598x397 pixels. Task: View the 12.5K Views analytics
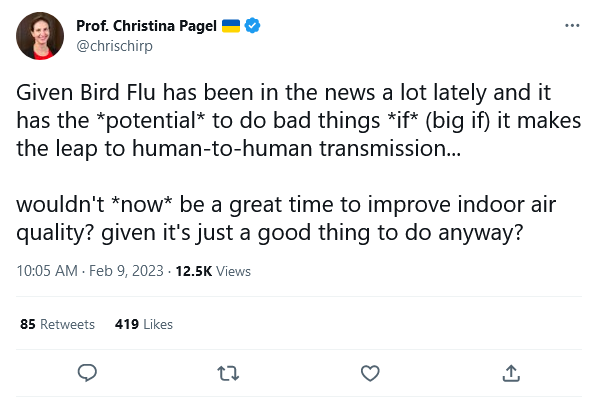point(213,271)
